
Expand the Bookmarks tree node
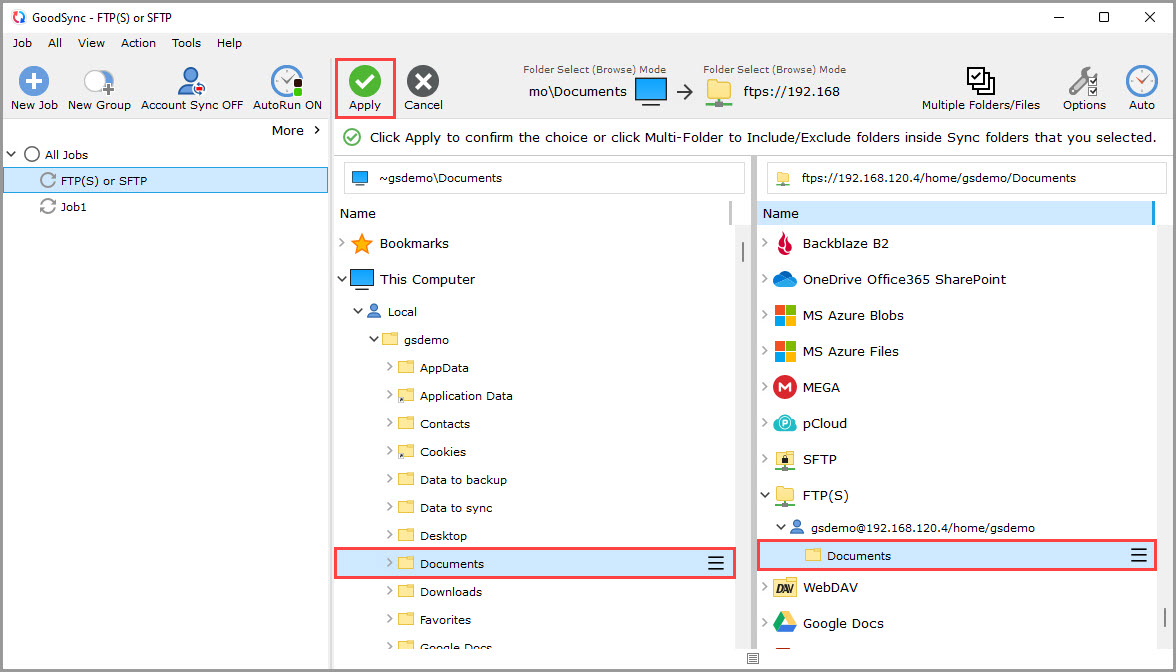coord(342,243)
